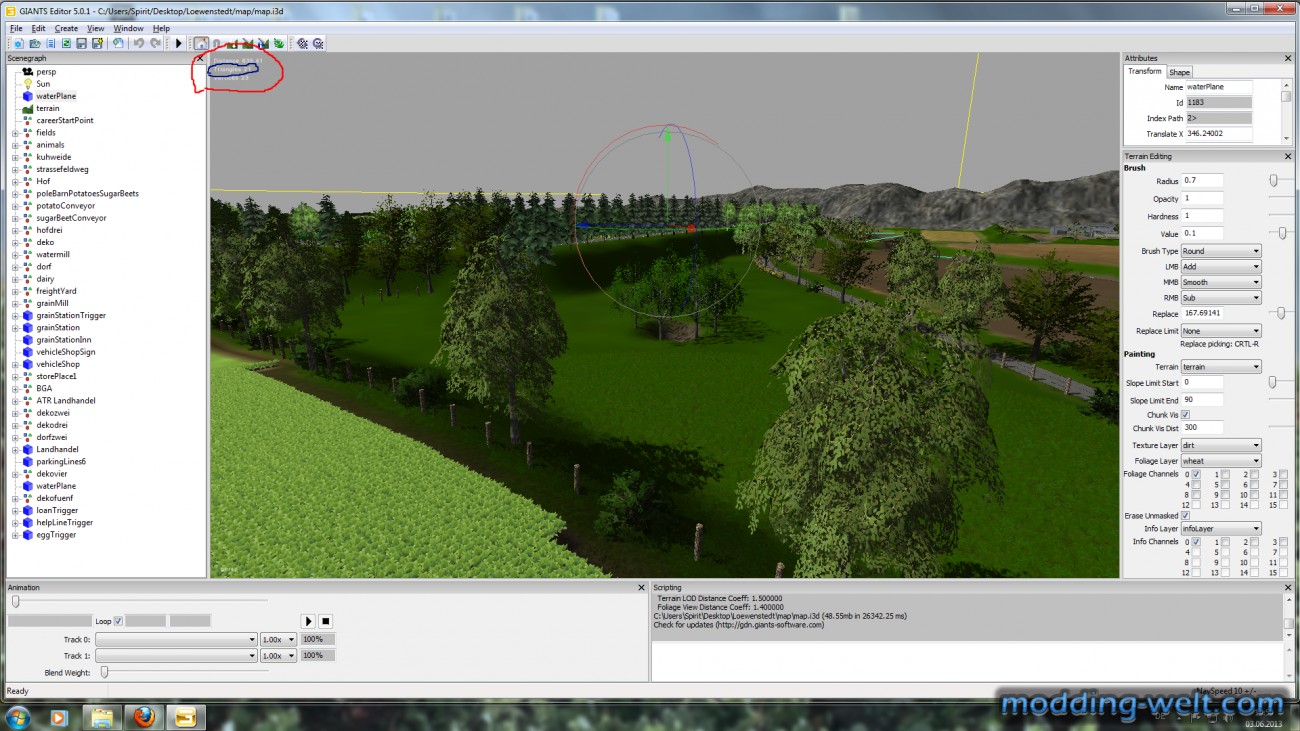Expand the fields node in Scenegraph
This screenshot has width=1300, height=731.
point(15,133)
